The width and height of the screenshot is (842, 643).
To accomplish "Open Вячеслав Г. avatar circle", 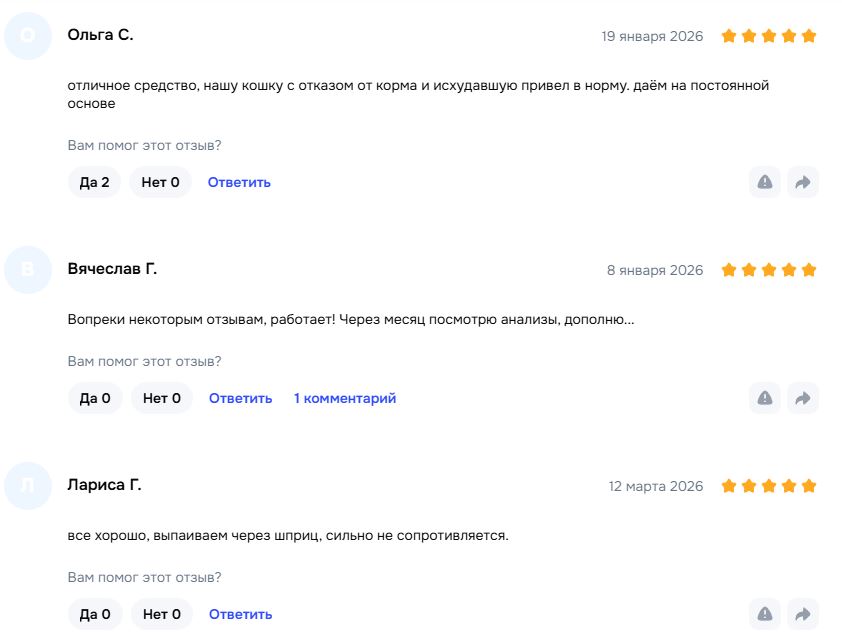I will click(28, 270).
